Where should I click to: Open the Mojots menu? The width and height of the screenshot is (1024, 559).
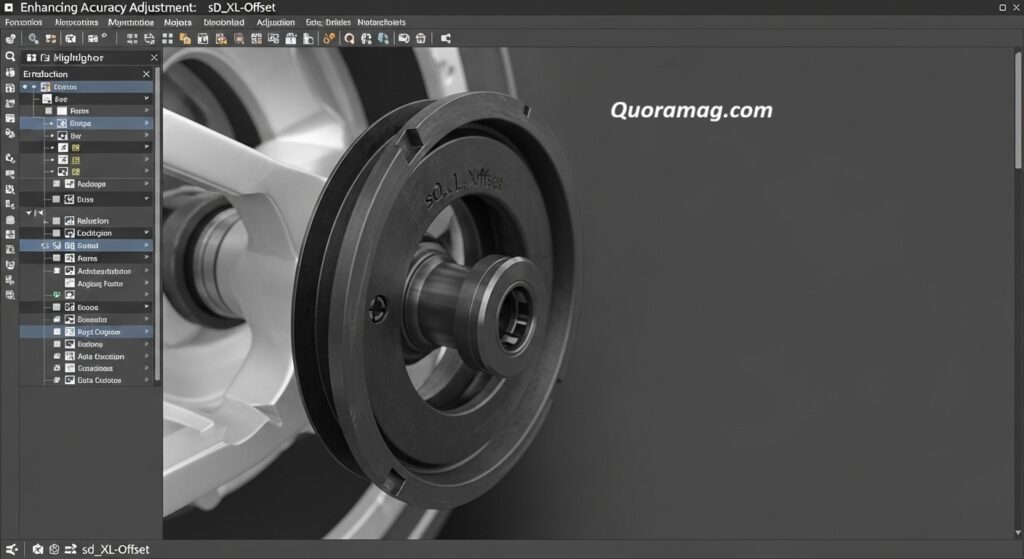pyautogui.click(x=178, y=21)
